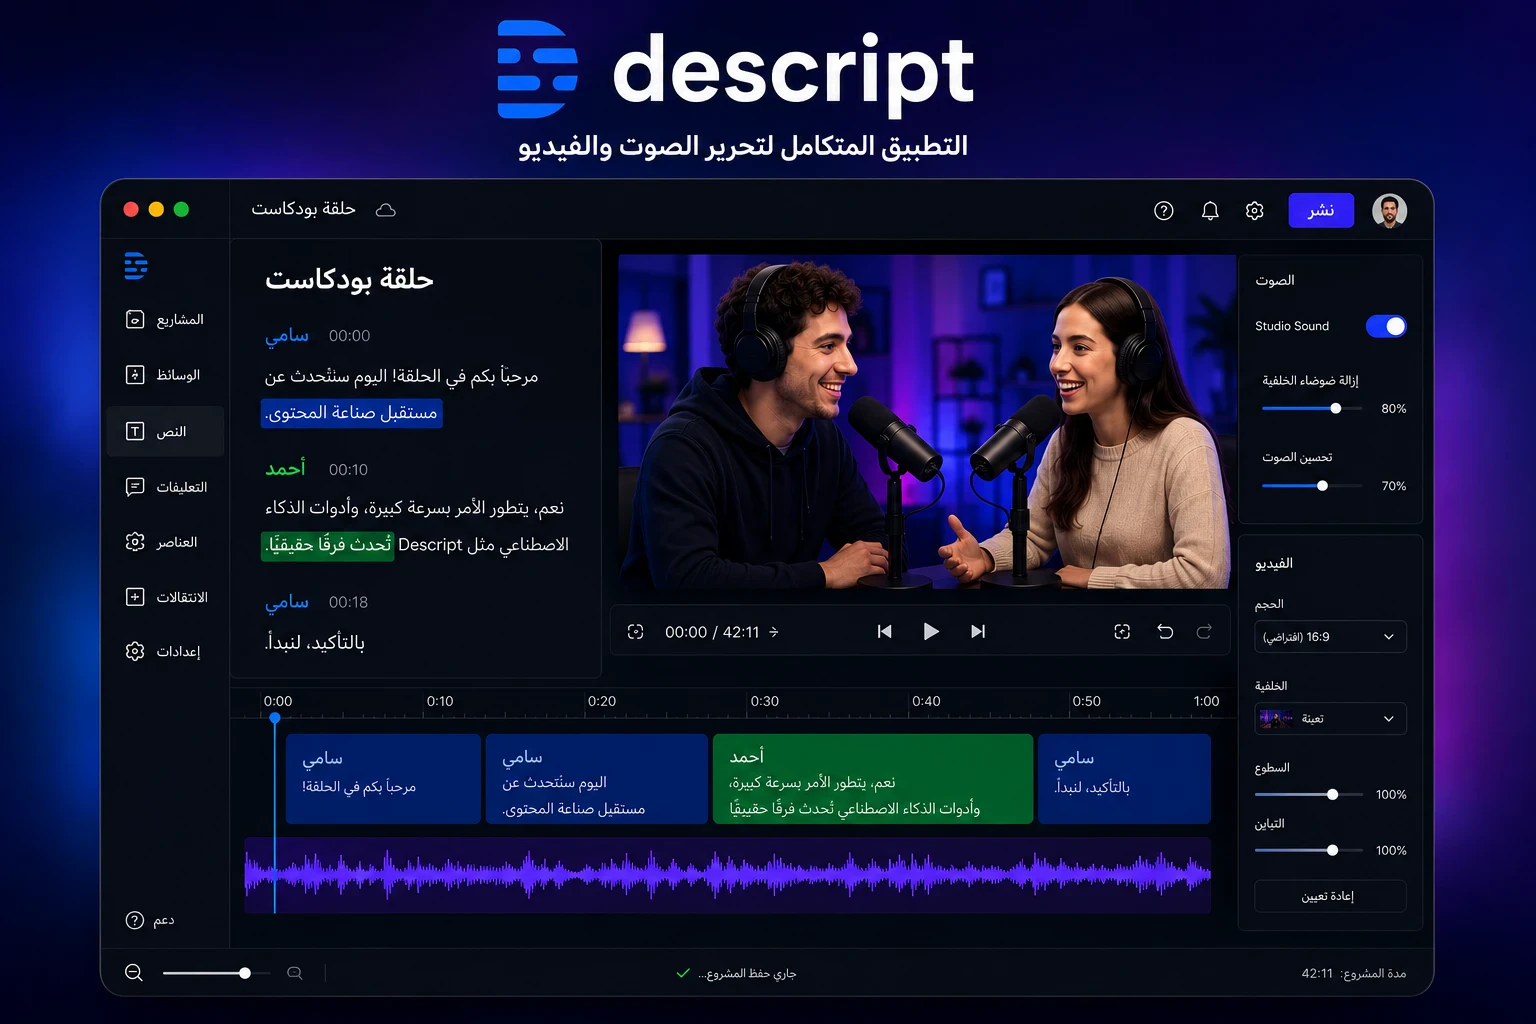Toggle the Studio Sound switch
Viewport: 1536px width, 1024px height.
tap(1386, 326)
